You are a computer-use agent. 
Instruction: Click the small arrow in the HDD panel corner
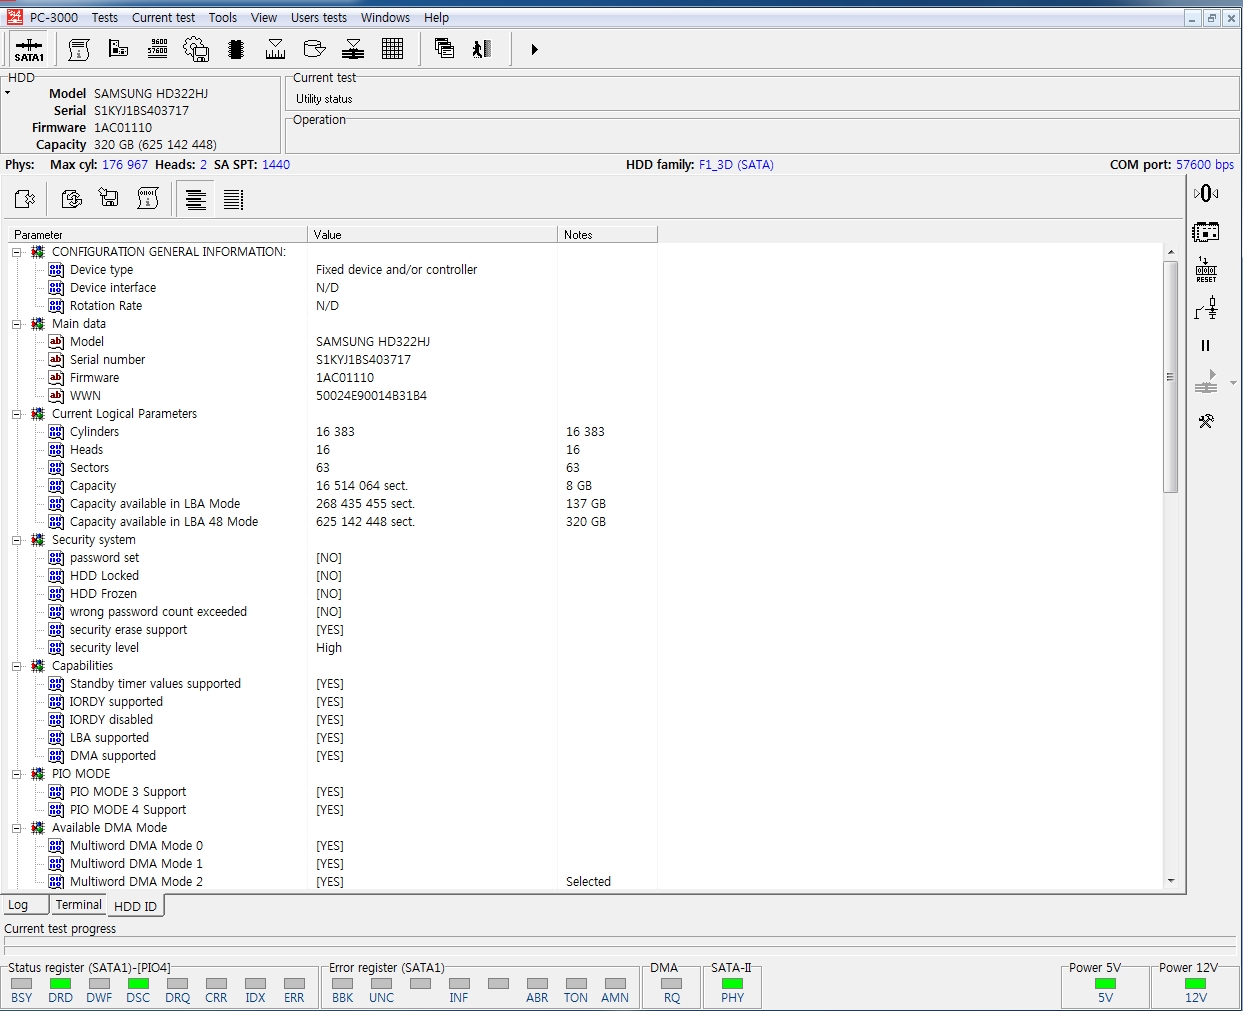(8, 93)
